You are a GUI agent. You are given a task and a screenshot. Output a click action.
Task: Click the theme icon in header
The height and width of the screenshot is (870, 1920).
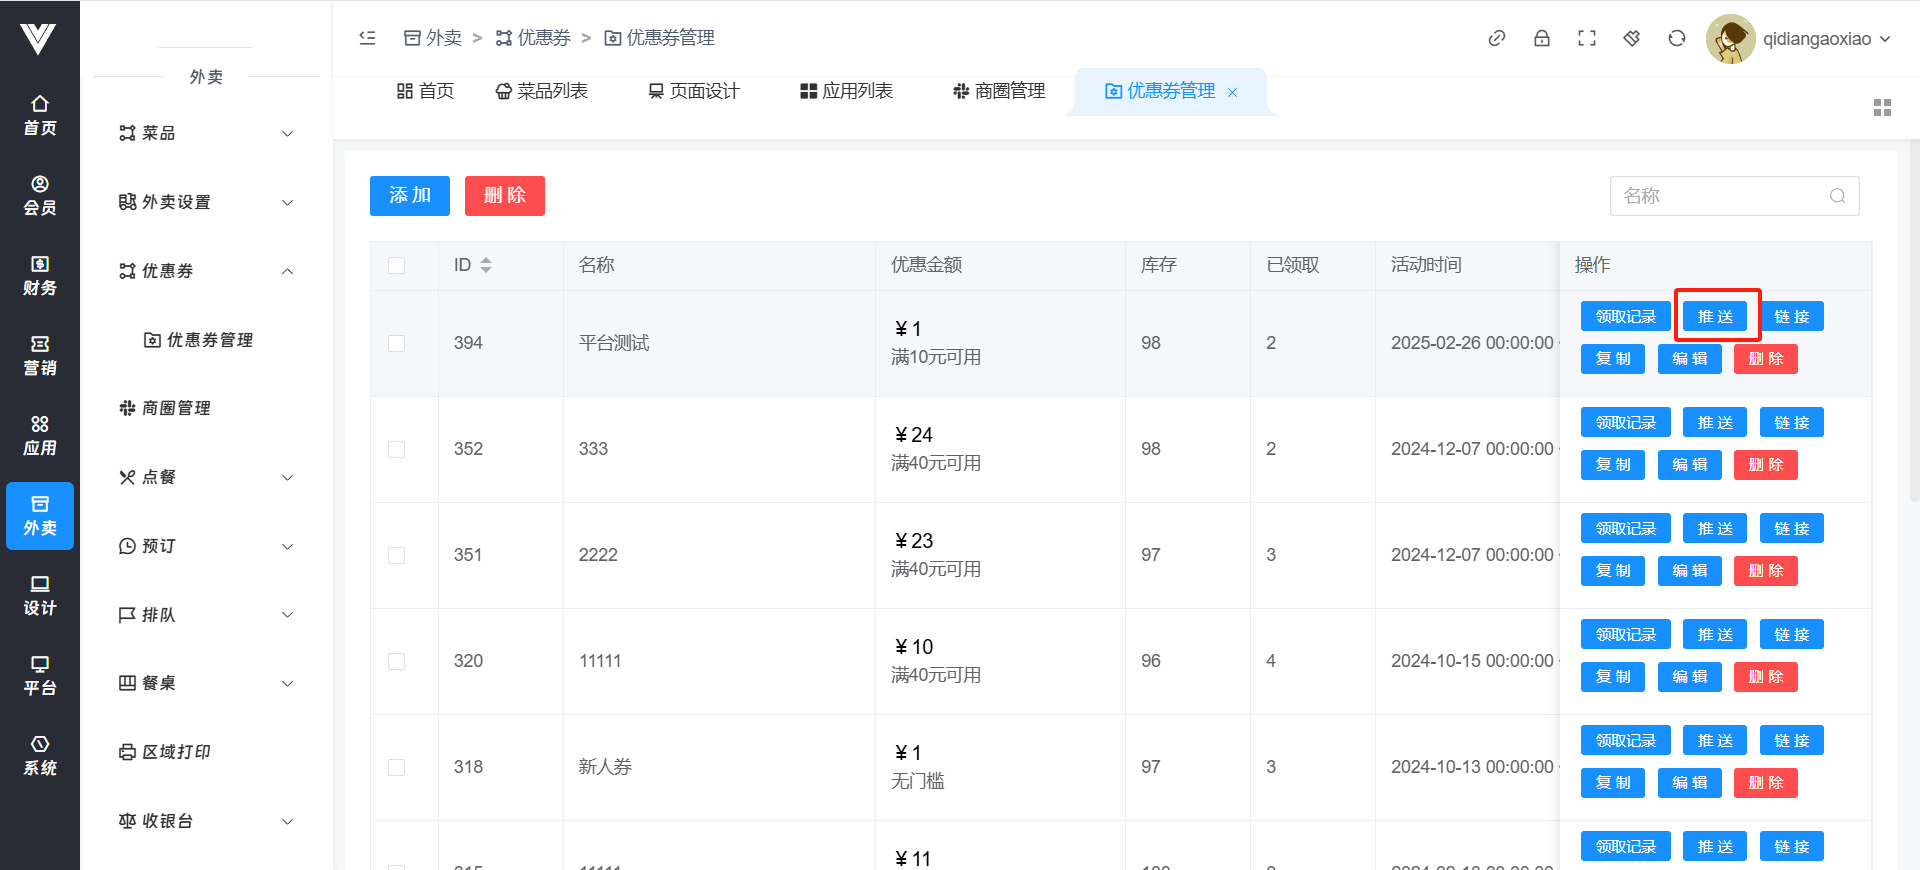(x=1631, y=38)
